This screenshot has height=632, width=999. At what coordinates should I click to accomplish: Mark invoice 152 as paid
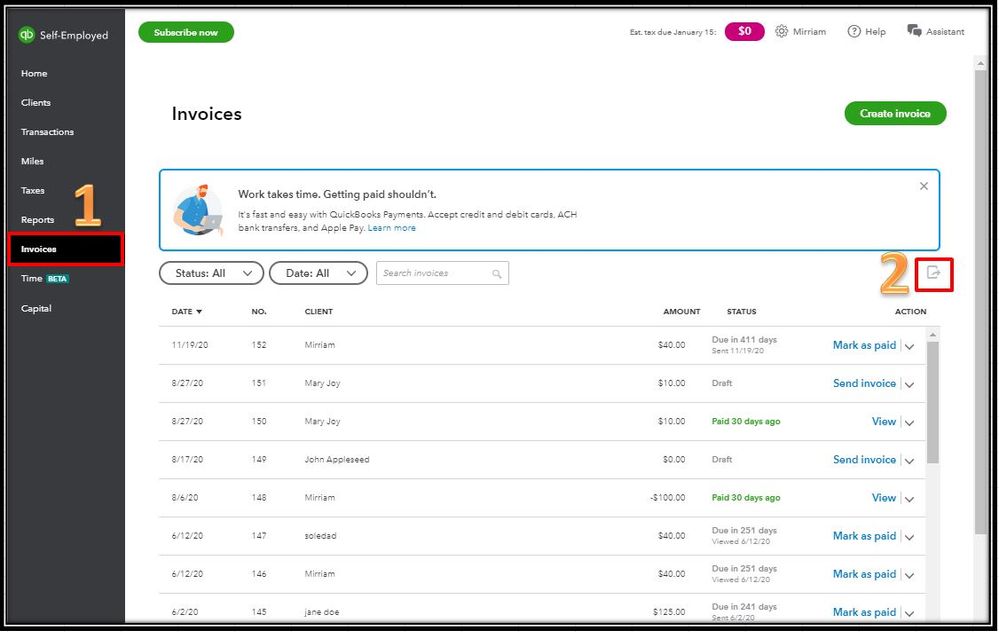click(864, 345)
